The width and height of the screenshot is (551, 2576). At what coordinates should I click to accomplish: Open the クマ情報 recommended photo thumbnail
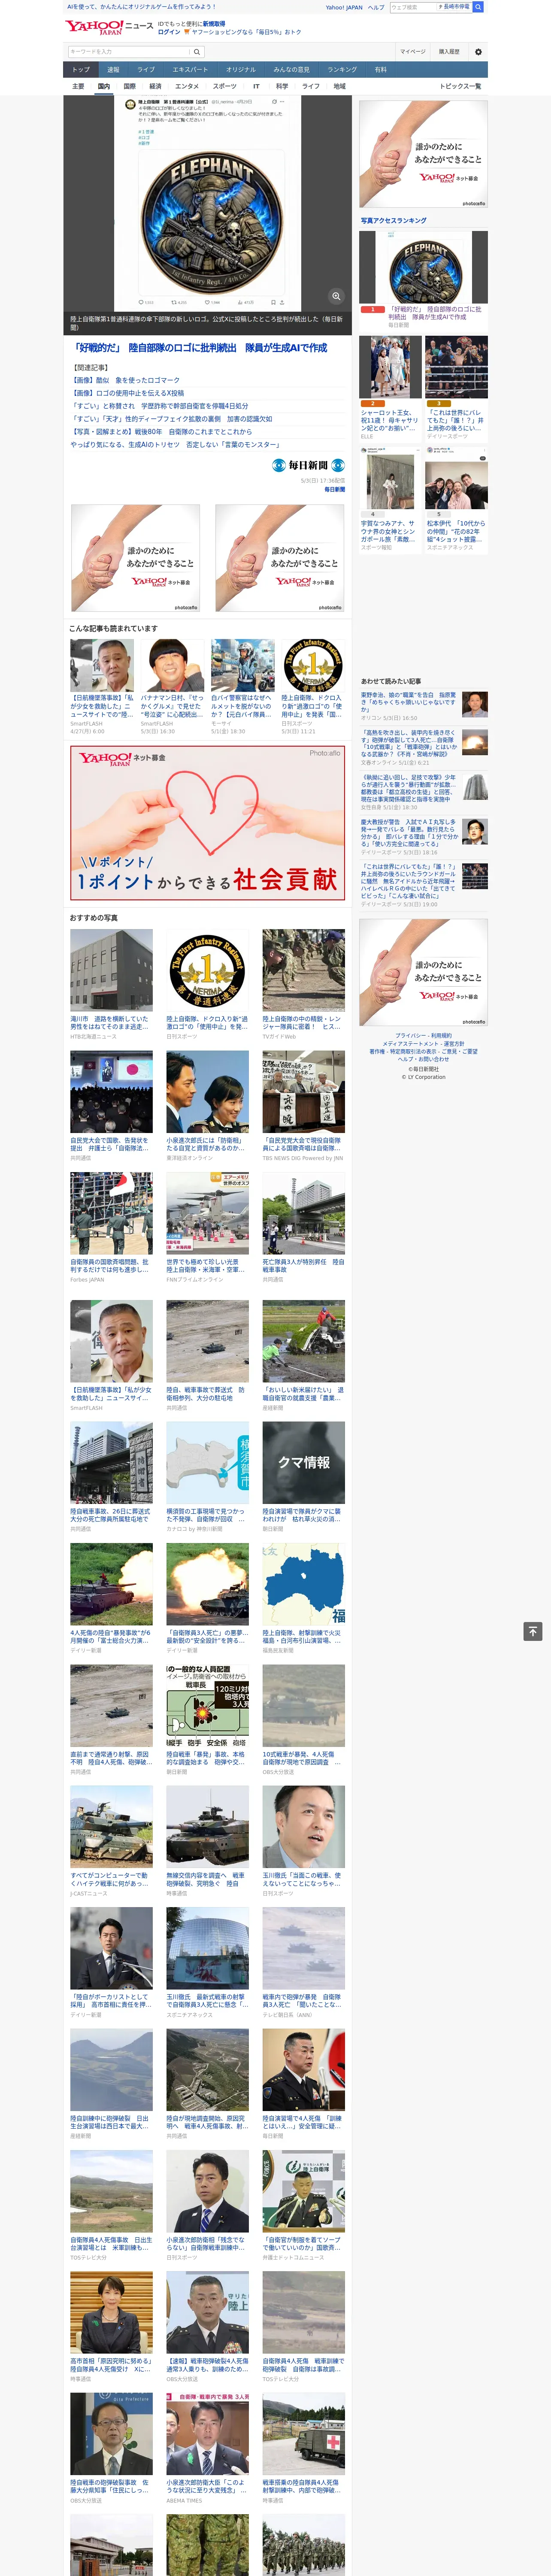point(303,1463)
